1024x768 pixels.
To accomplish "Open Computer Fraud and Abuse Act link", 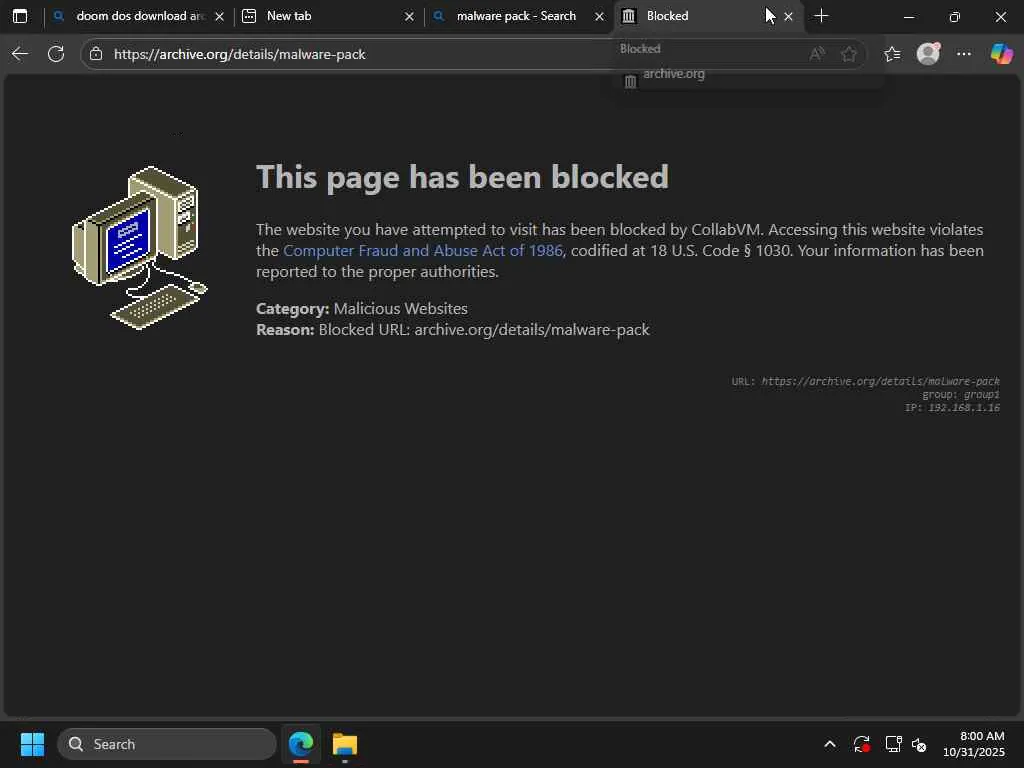I will [423, 251].
